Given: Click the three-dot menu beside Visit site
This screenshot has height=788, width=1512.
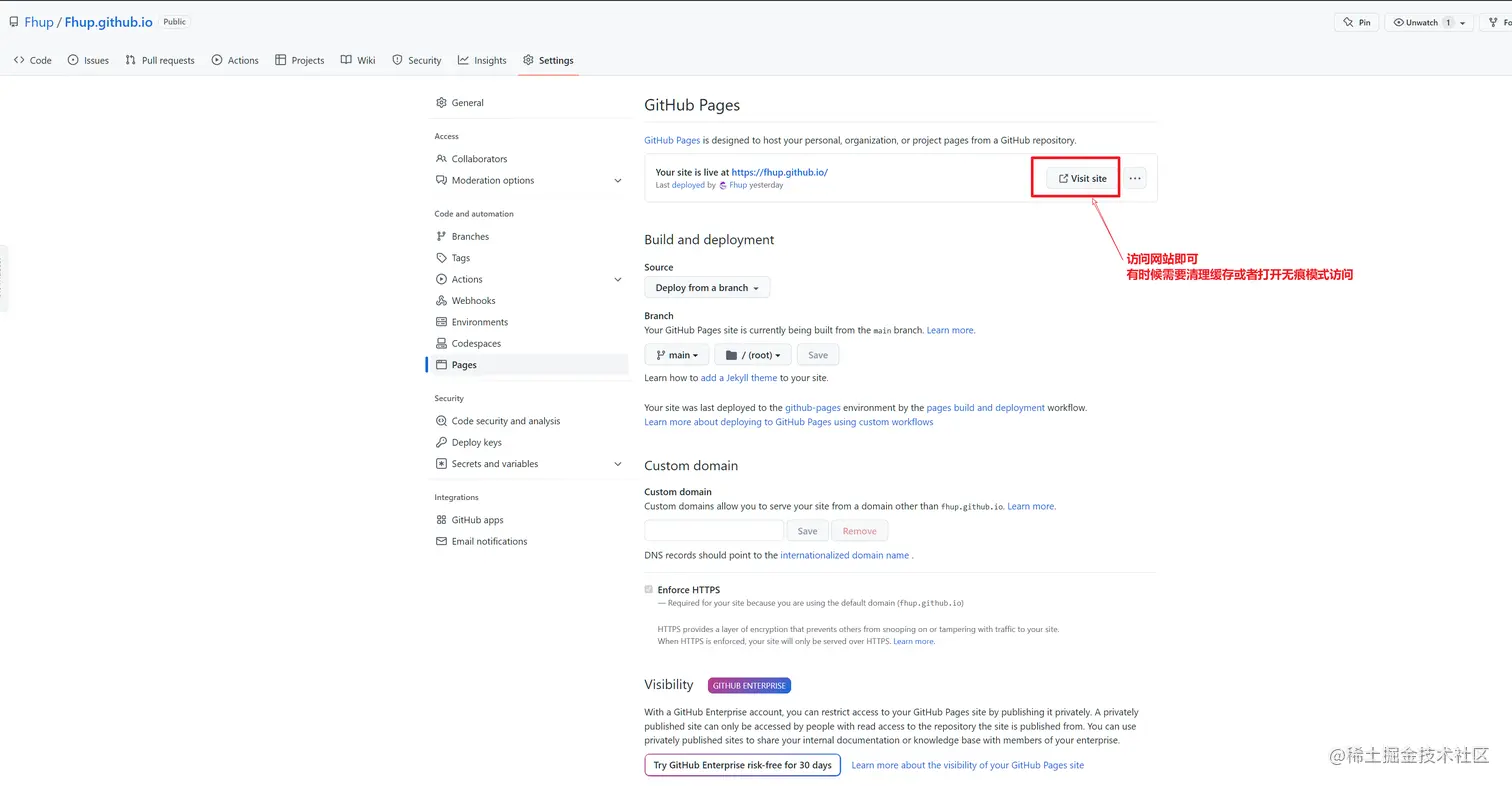Looking at the screenshot, I should tap(1135, 178).
